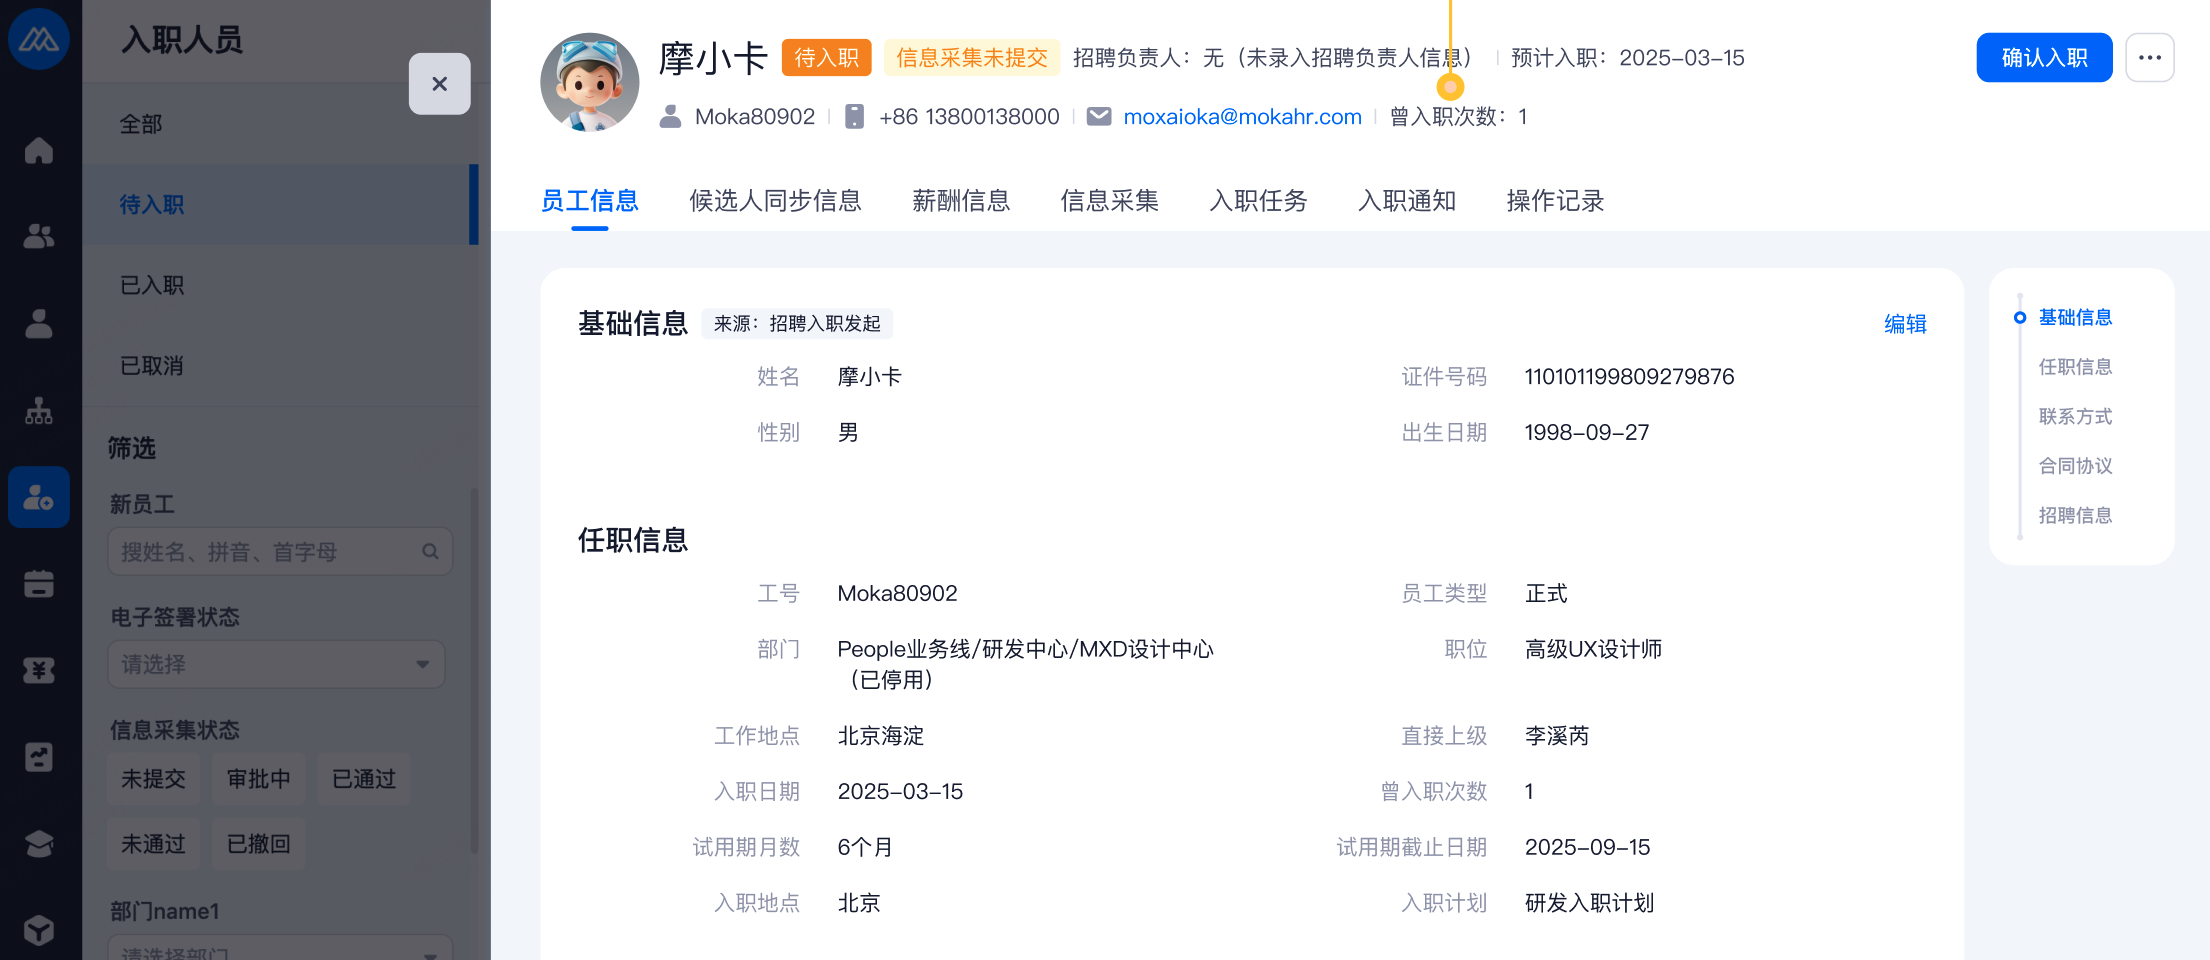Click the 编辑 link in 基础信息
The width and height of the screenshot is (2210, 960).
point(1904,324)
